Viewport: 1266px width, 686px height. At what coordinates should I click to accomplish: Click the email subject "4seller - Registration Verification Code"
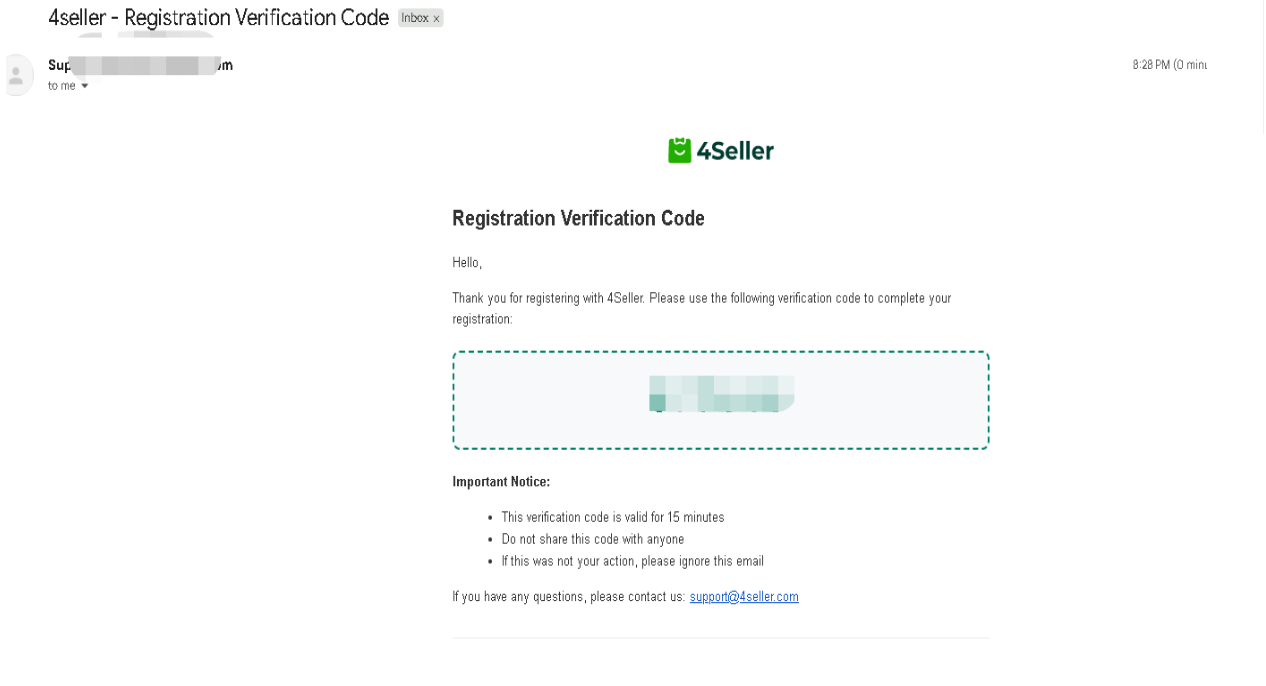point(218,18)
